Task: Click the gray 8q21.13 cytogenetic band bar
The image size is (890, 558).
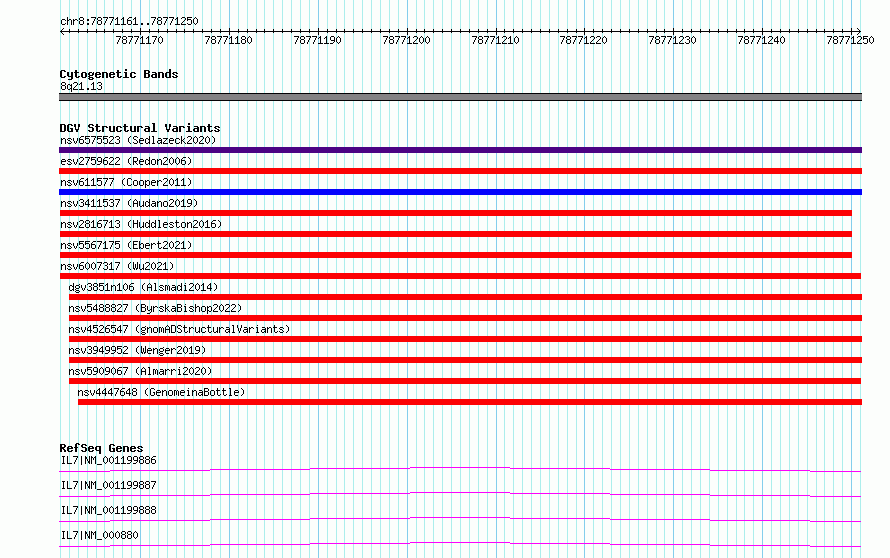Action: point(460,97)
